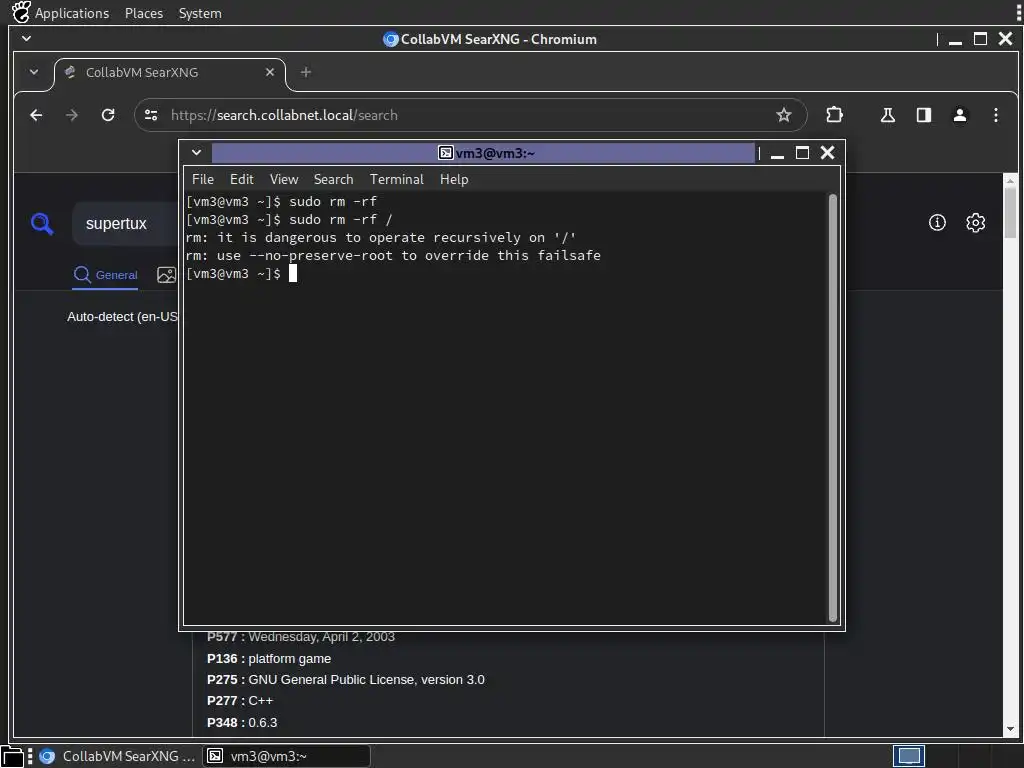Reload the SearXNG page
The width and height of the screenshot is (1024, 768).
pyautogui.click(x=108, y=115)
